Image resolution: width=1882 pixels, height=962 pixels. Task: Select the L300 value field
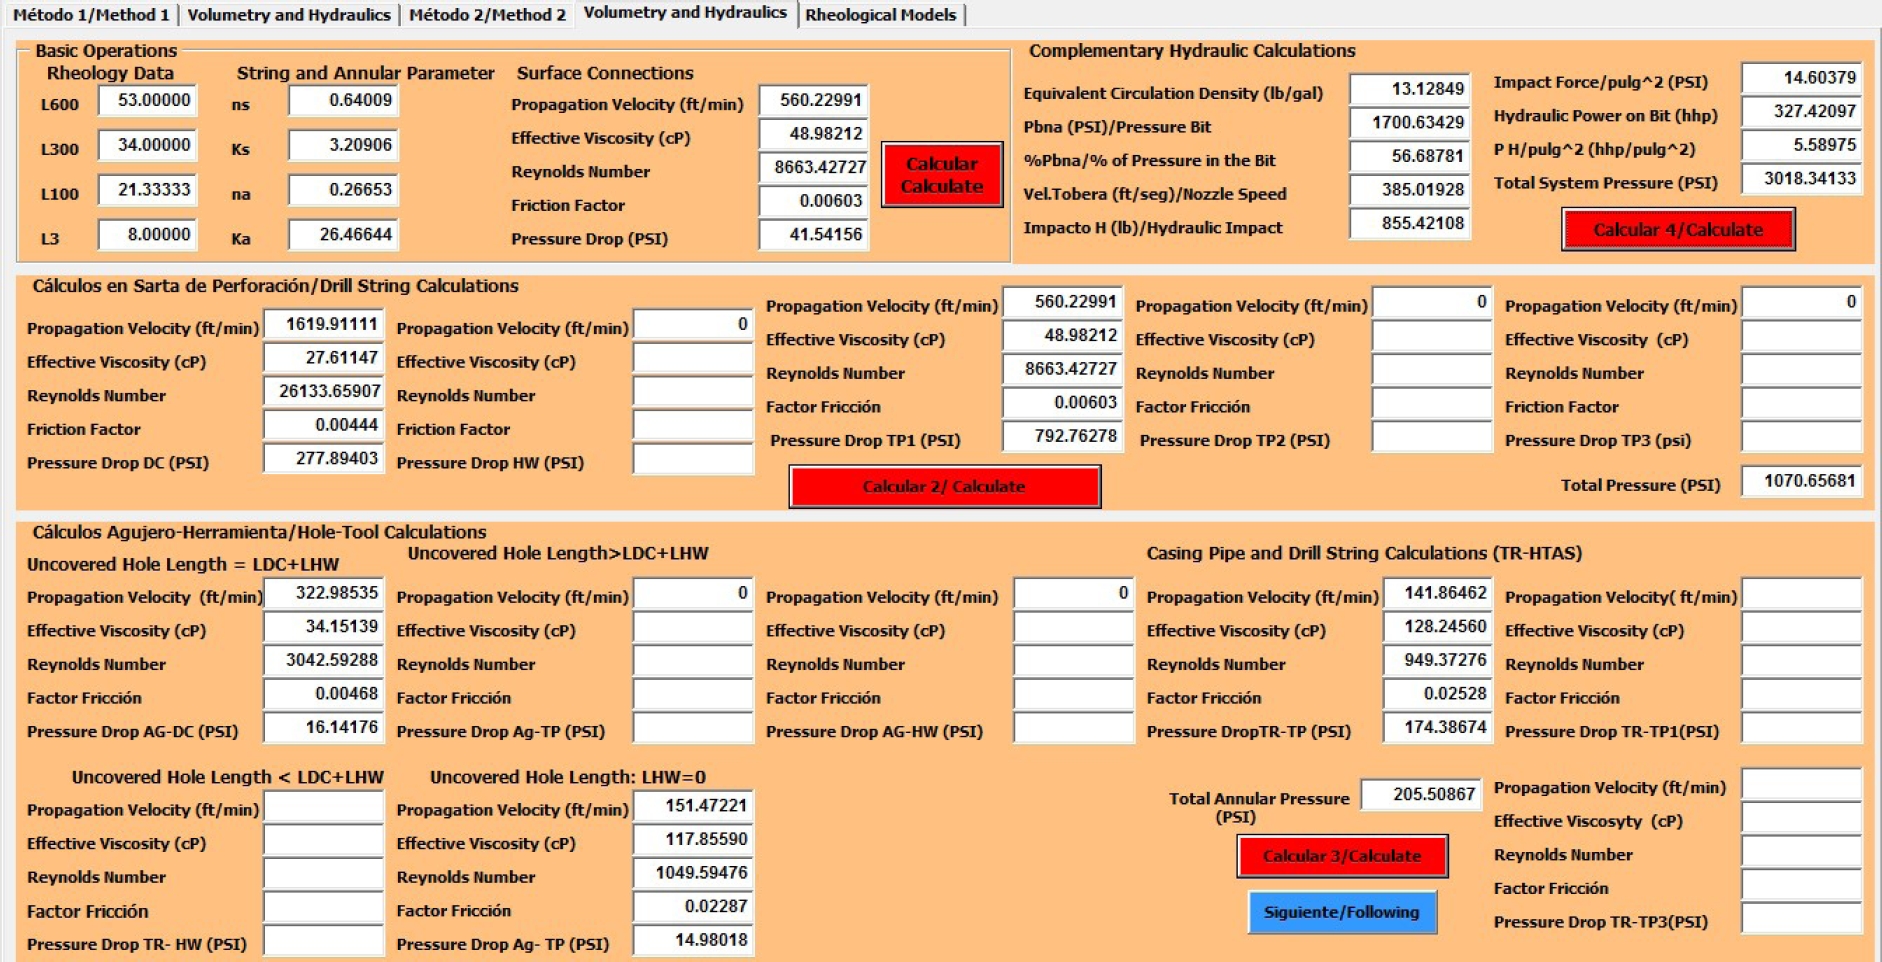coord(148,146)
